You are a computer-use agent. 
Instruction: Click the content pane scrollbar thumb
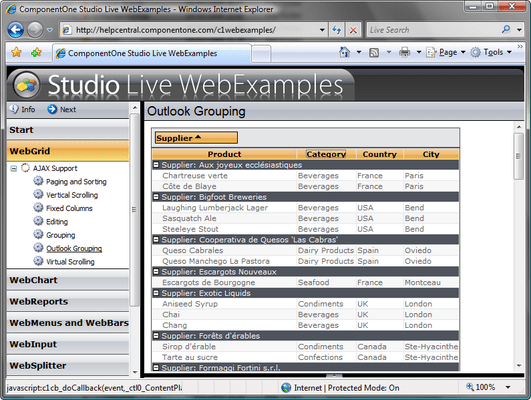518,156
